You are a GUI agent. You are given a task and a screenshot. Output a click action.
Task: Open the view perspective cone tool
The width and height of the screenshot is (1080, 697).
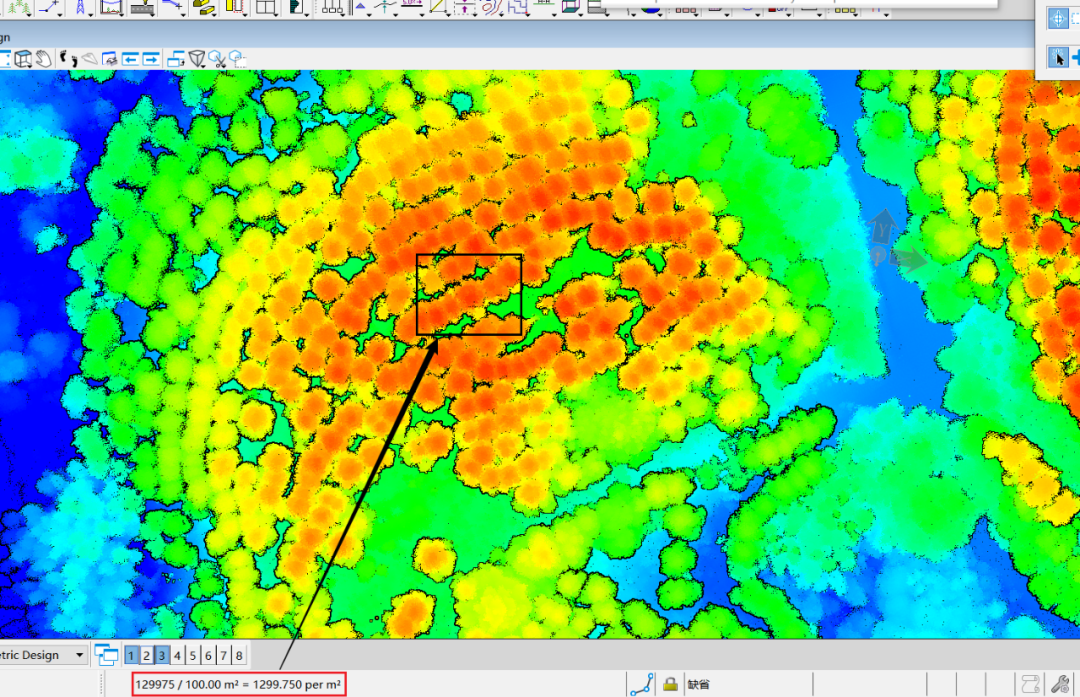point(196,59)
